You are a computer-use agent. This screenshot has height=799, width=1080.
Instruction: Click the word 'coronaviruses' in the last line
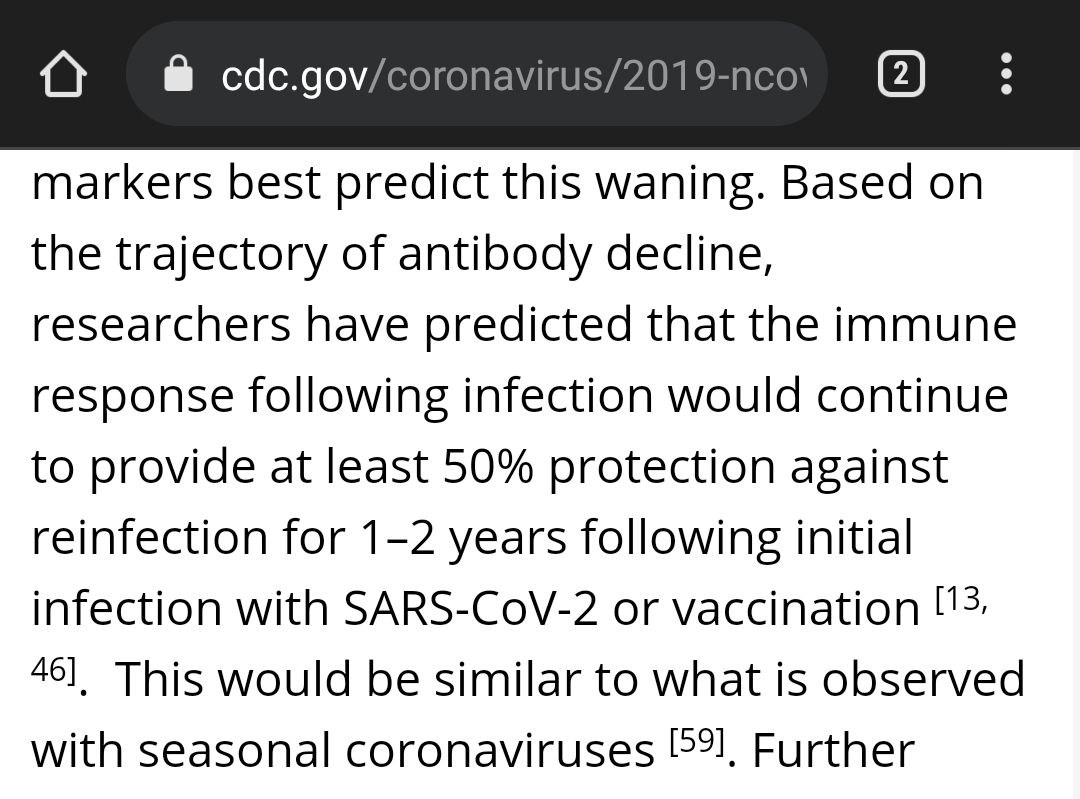[x=499, y=750]
